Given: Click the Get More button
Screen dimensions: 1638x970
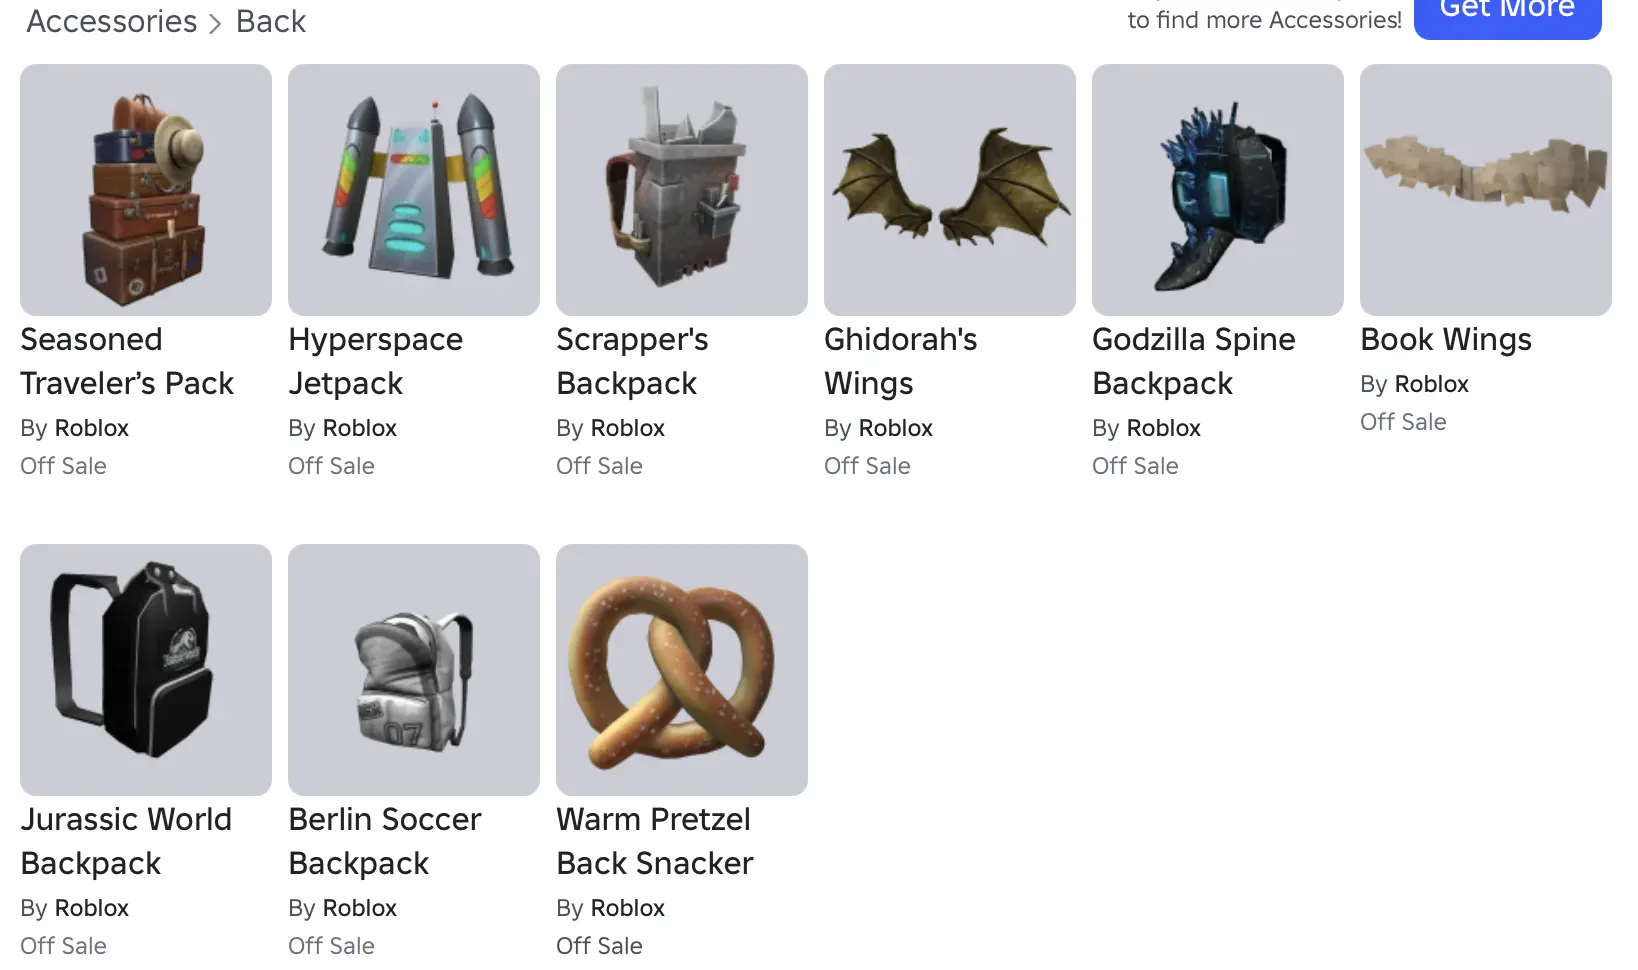Looking at the screenshot, I should pyautogui.click(x=1508, y=12).
